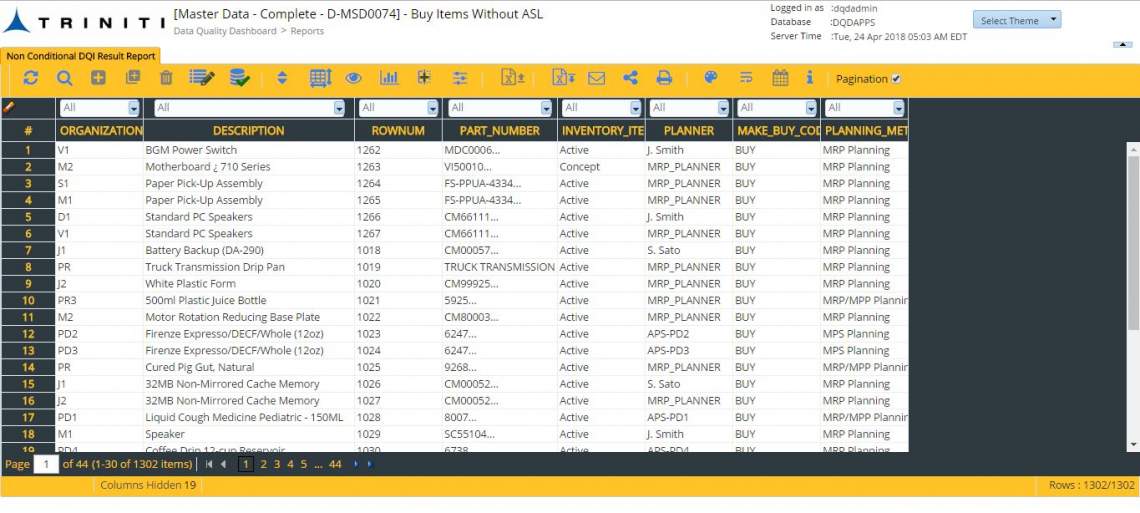Click the share icon
This screenshot has height=513, width=1140.
coord(630,78)
